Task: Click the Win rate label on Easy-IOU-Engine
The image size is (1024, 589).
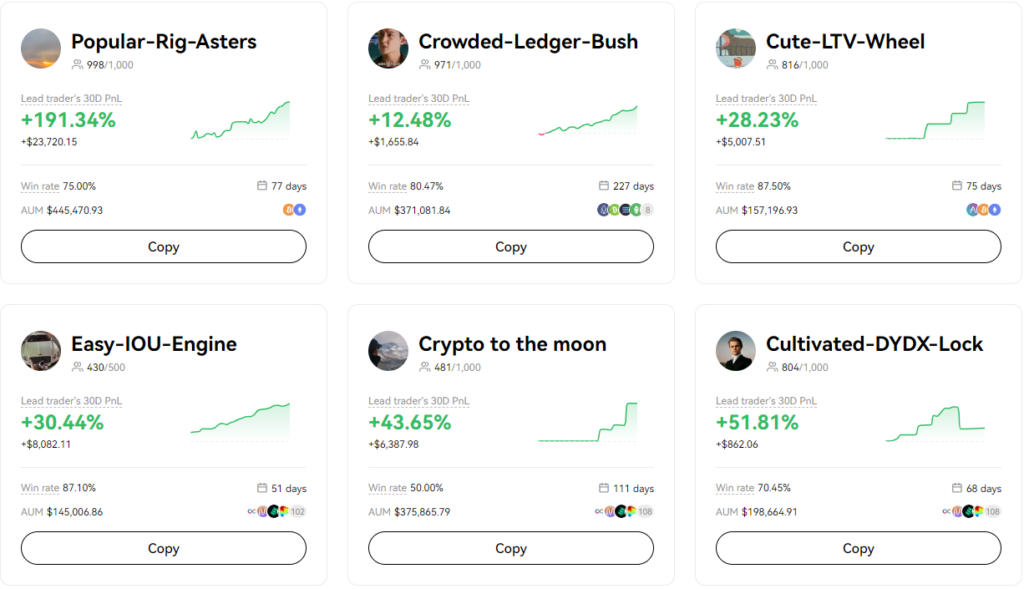Action: (38, 488)
